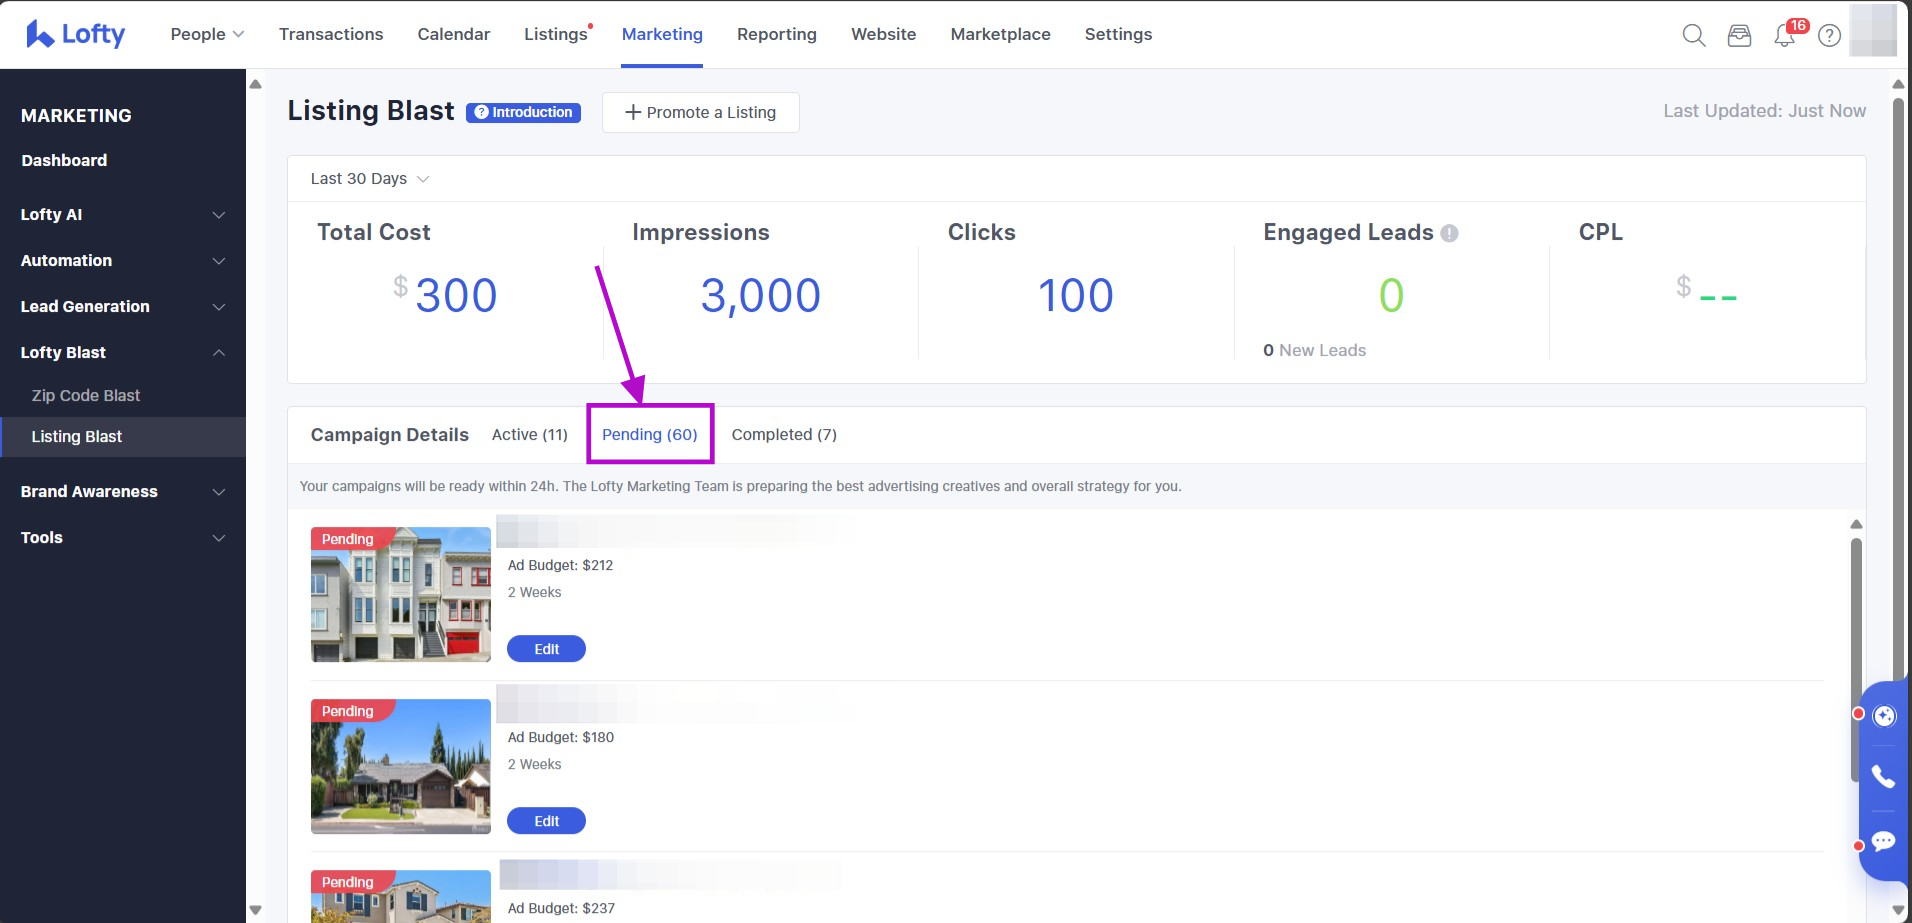Open the floating phone dialer icon
The image size is (1912, 923).
(1883, 777)
